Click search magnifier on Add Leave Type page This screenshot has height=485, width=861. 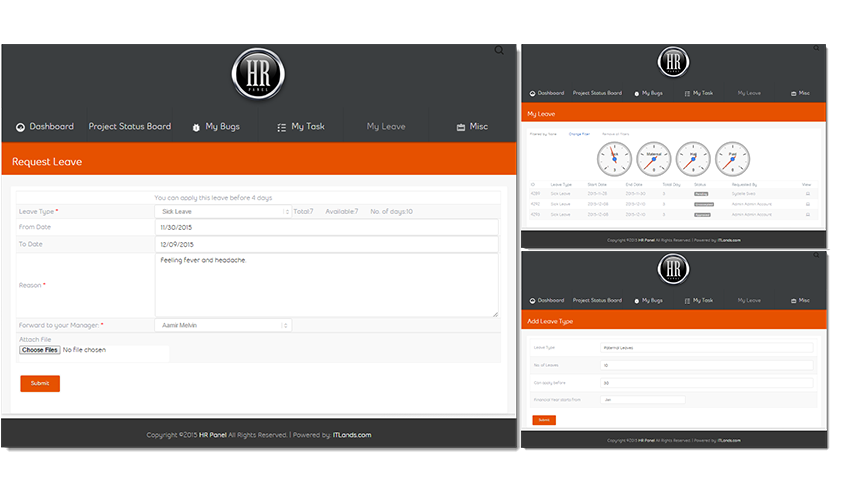pyautogui.click(x=817, y=255)
